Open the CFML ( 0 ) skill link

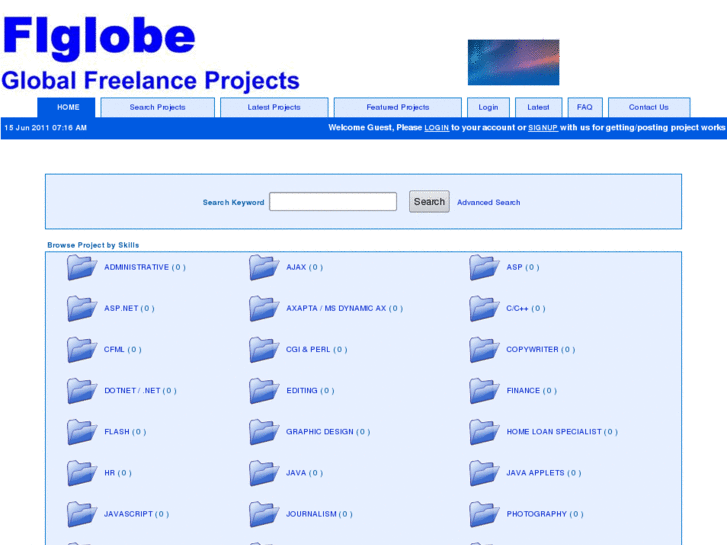123,350
